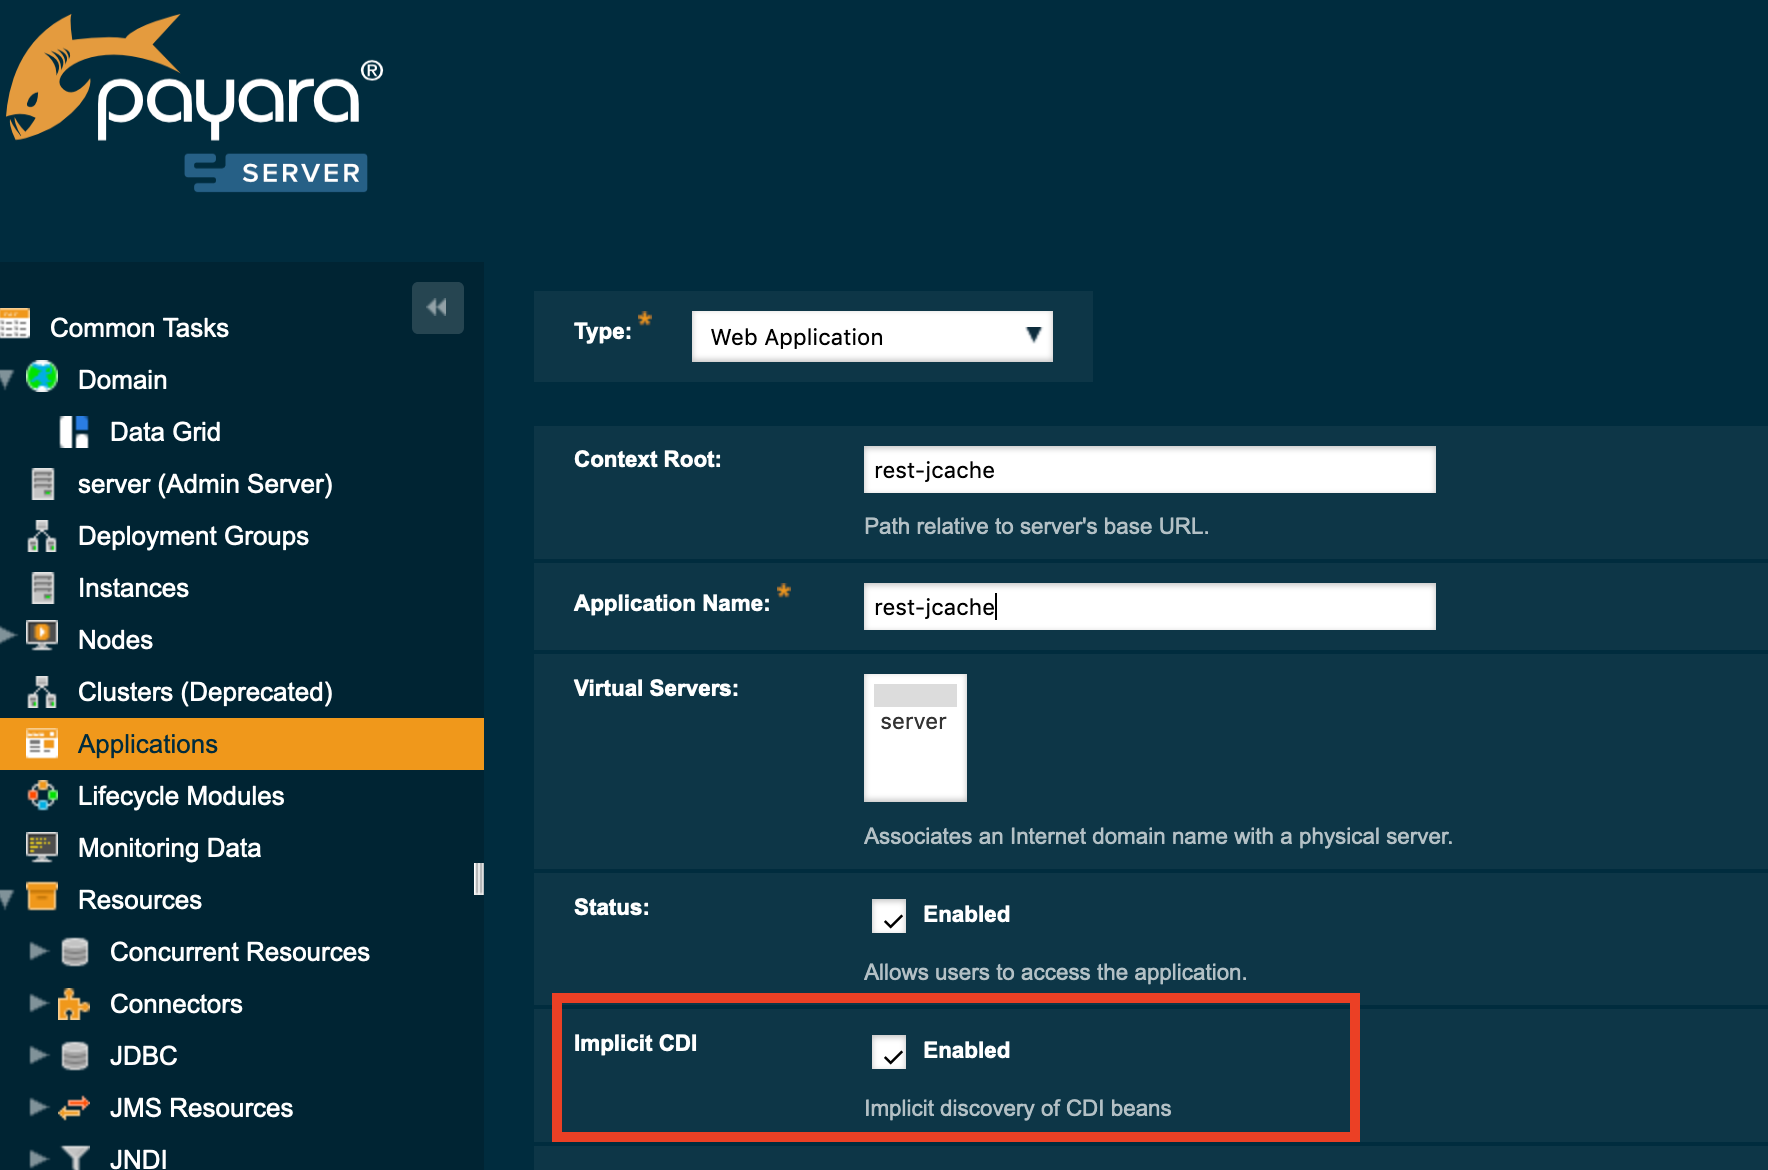Click the Lifecycle Modules icon
1768x1170 pixels.
(42, 796)
